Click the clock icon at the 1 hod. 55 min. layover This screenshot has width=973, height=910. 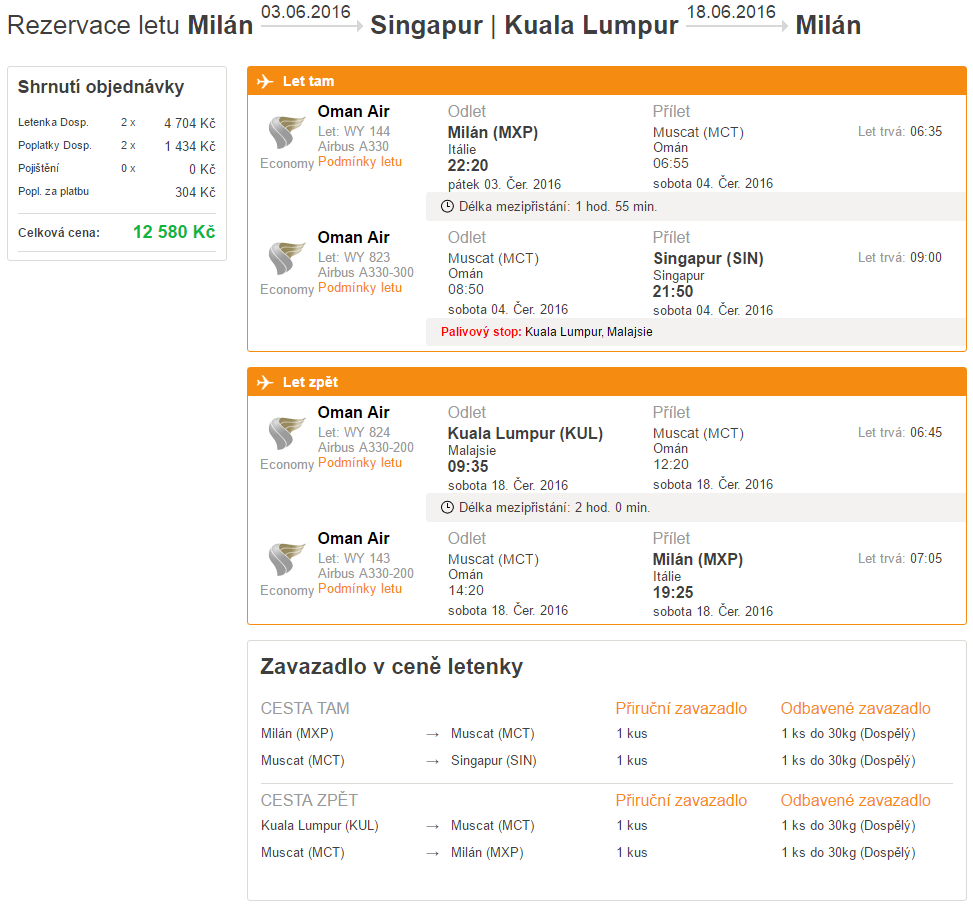pyautogui.click(x=447, y=207)
